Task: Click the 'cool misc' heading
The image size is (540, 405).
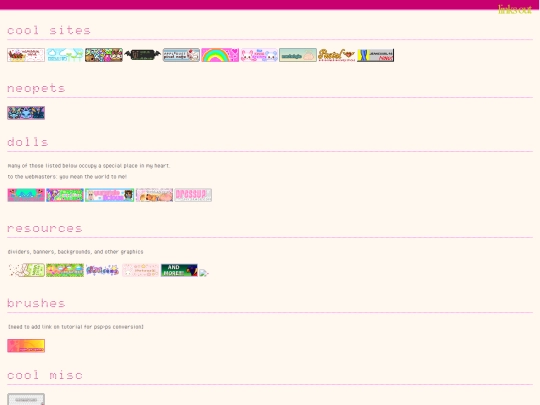Action: tap(45, 375)
